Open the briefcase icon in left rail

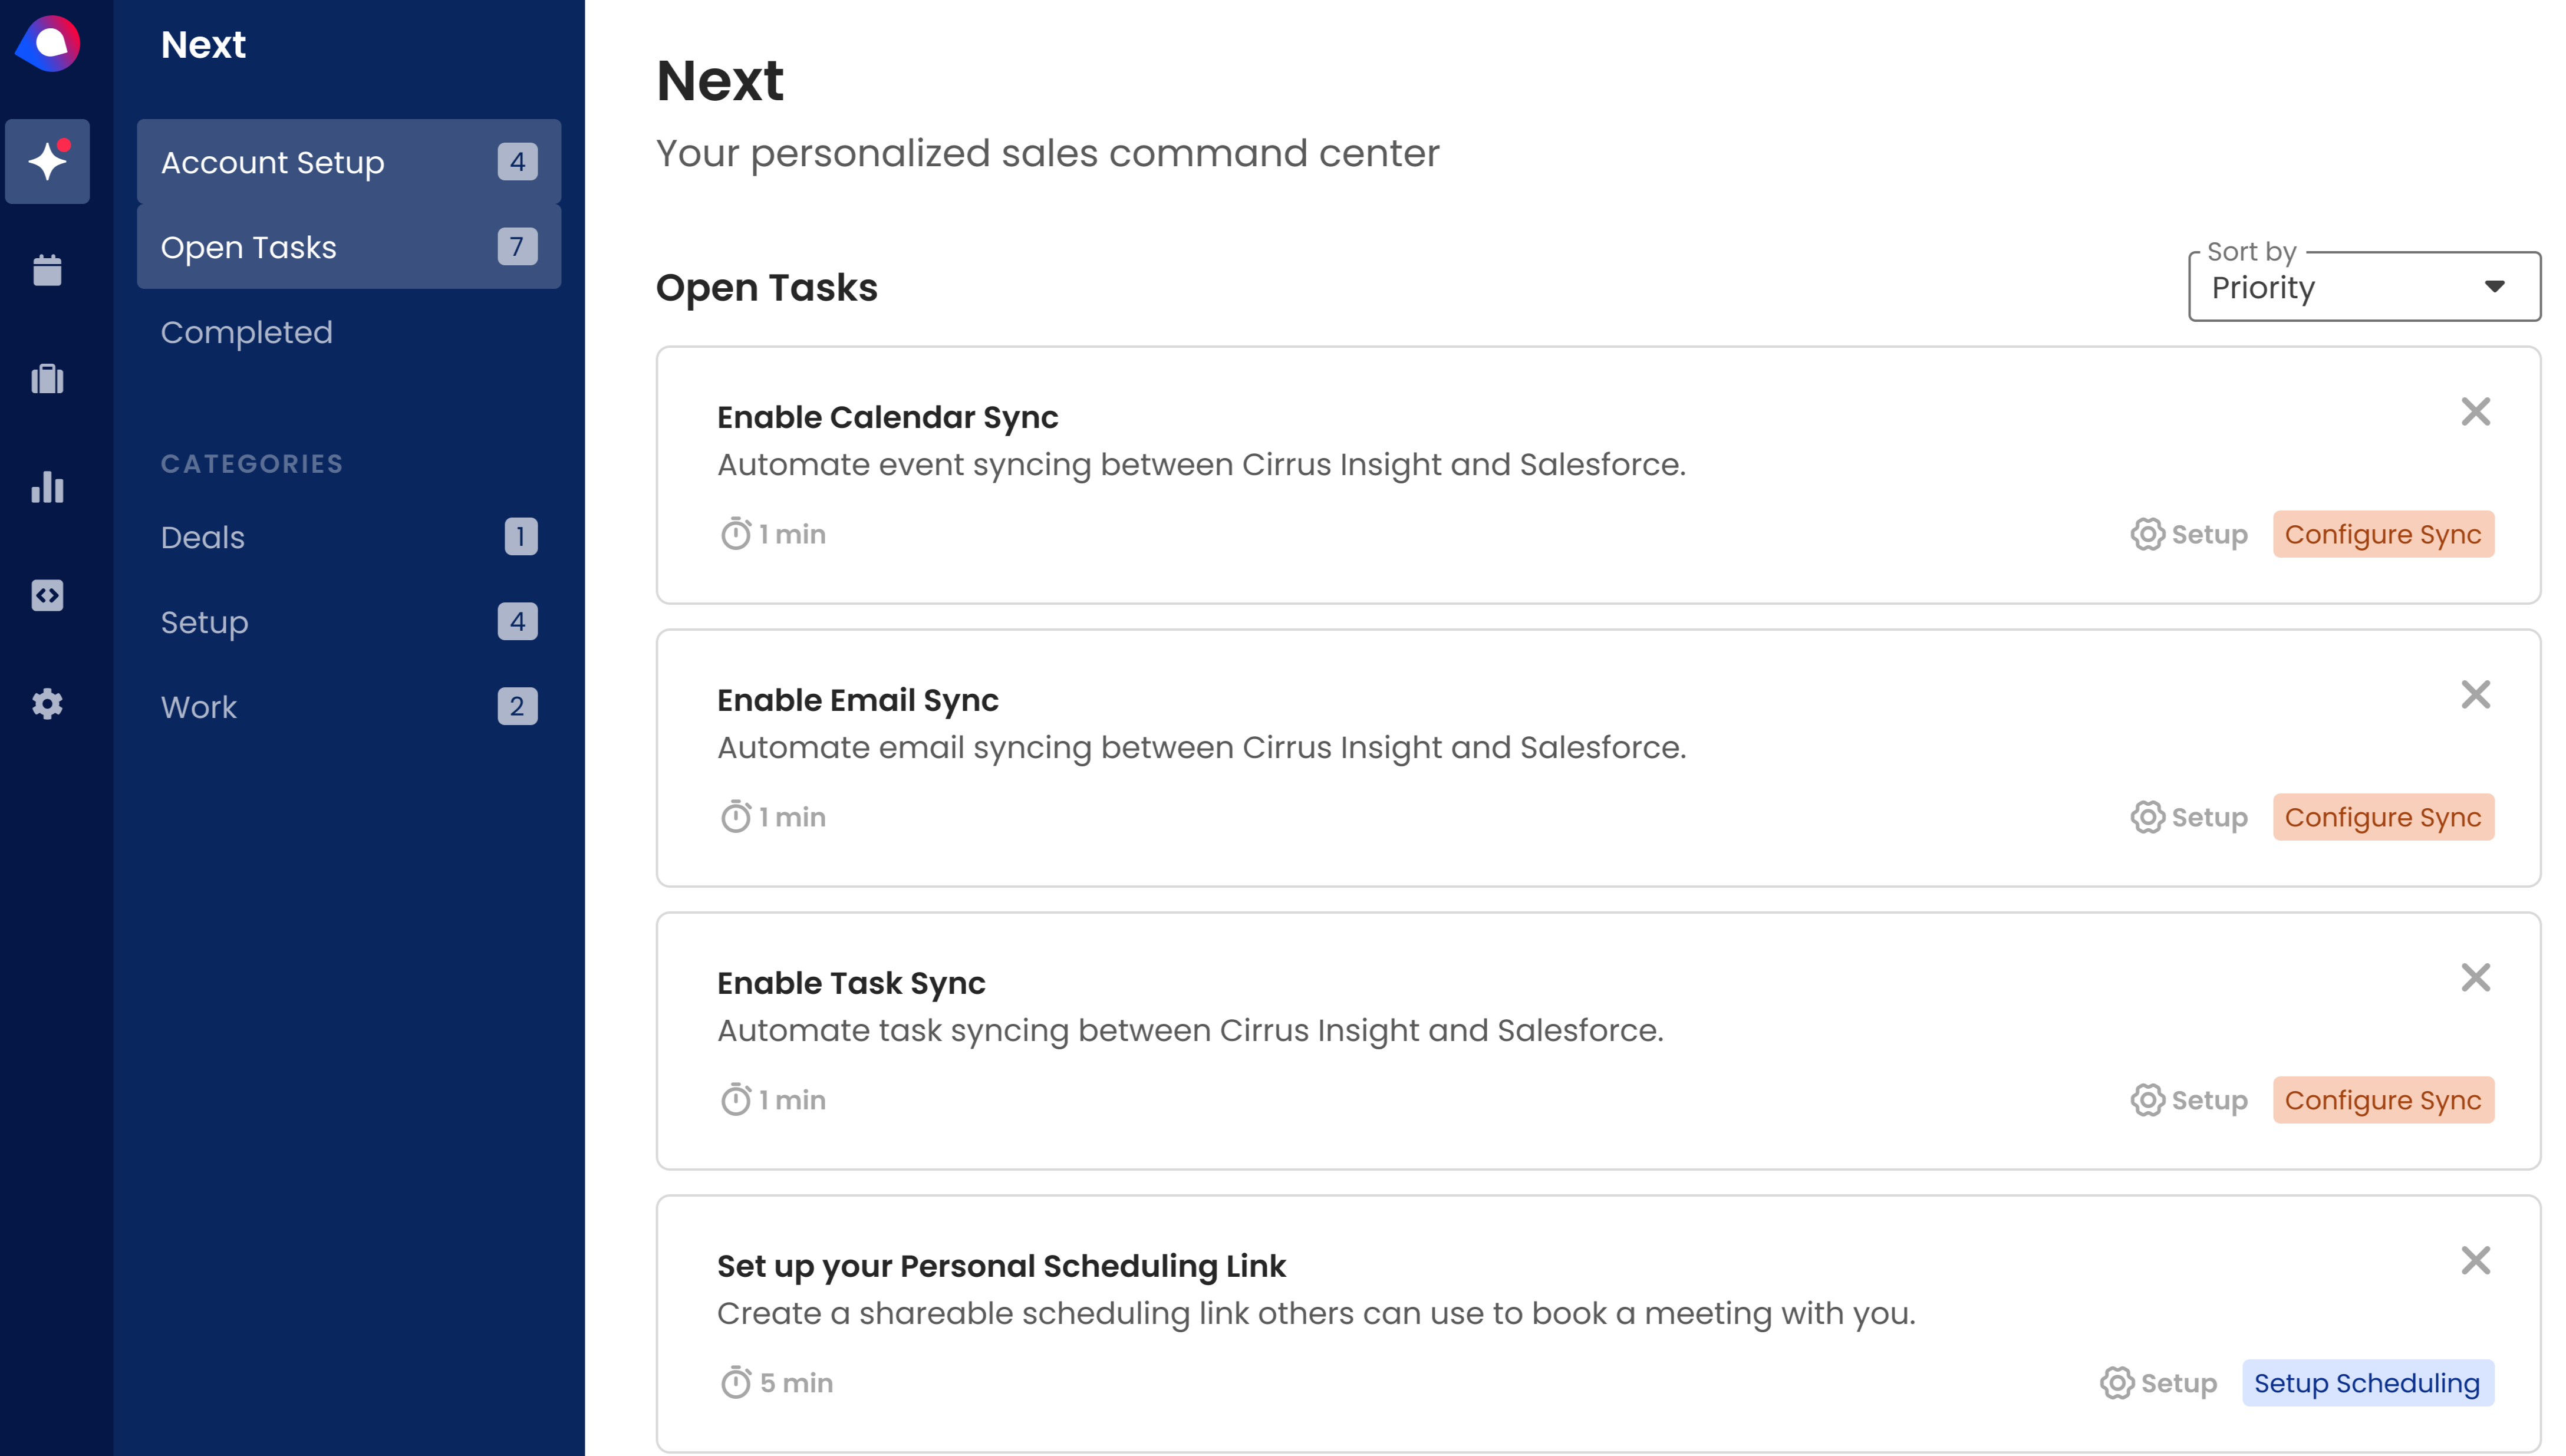tap(47, 379)
